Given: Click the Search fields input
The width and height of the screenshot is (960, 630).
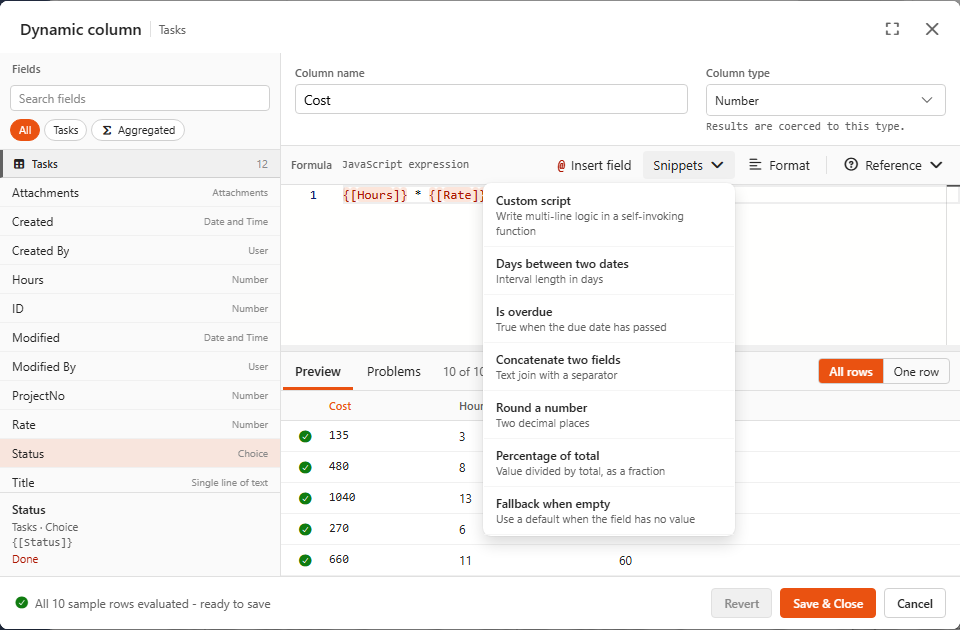Looking at the screenshot, I should (x=140, y=99).
